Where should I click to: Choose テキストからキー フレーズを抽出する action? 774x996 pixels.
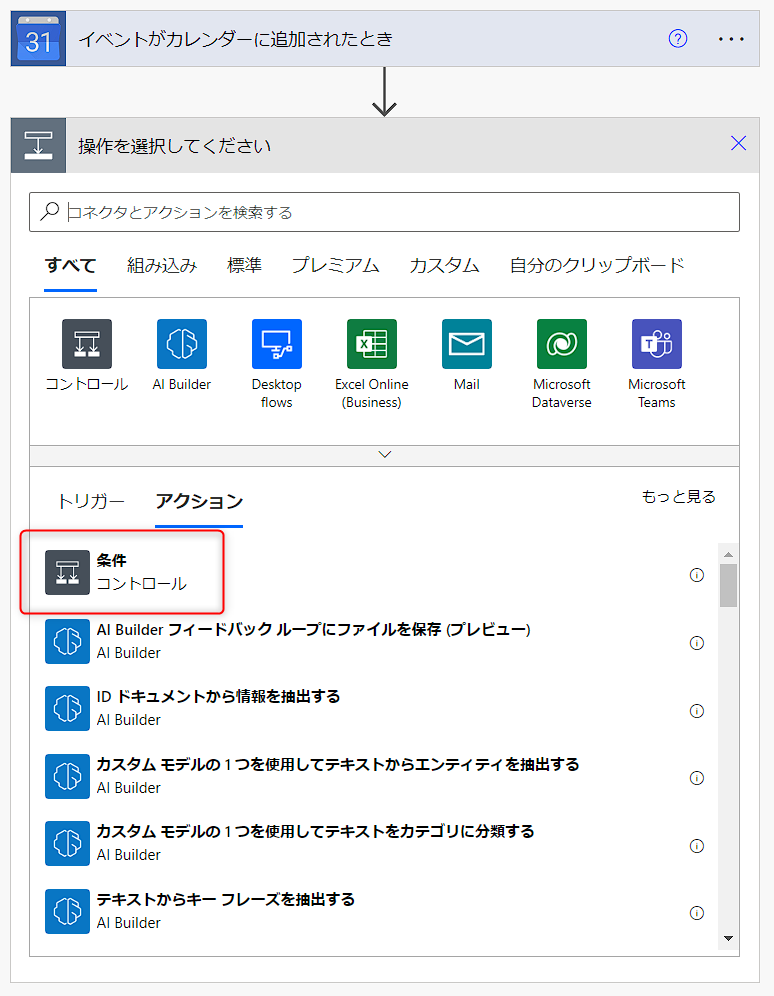click(375, 912)
